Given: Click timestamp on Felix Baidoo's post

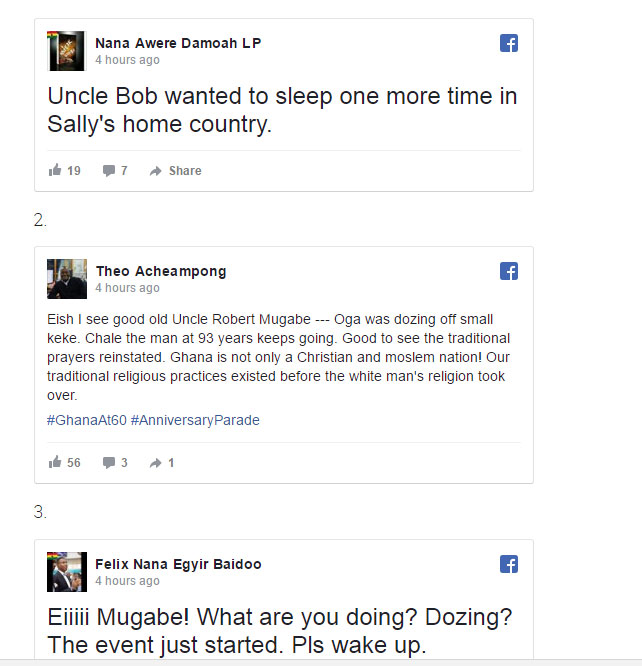Looking at the screenshot, I should tap(127, 581).
